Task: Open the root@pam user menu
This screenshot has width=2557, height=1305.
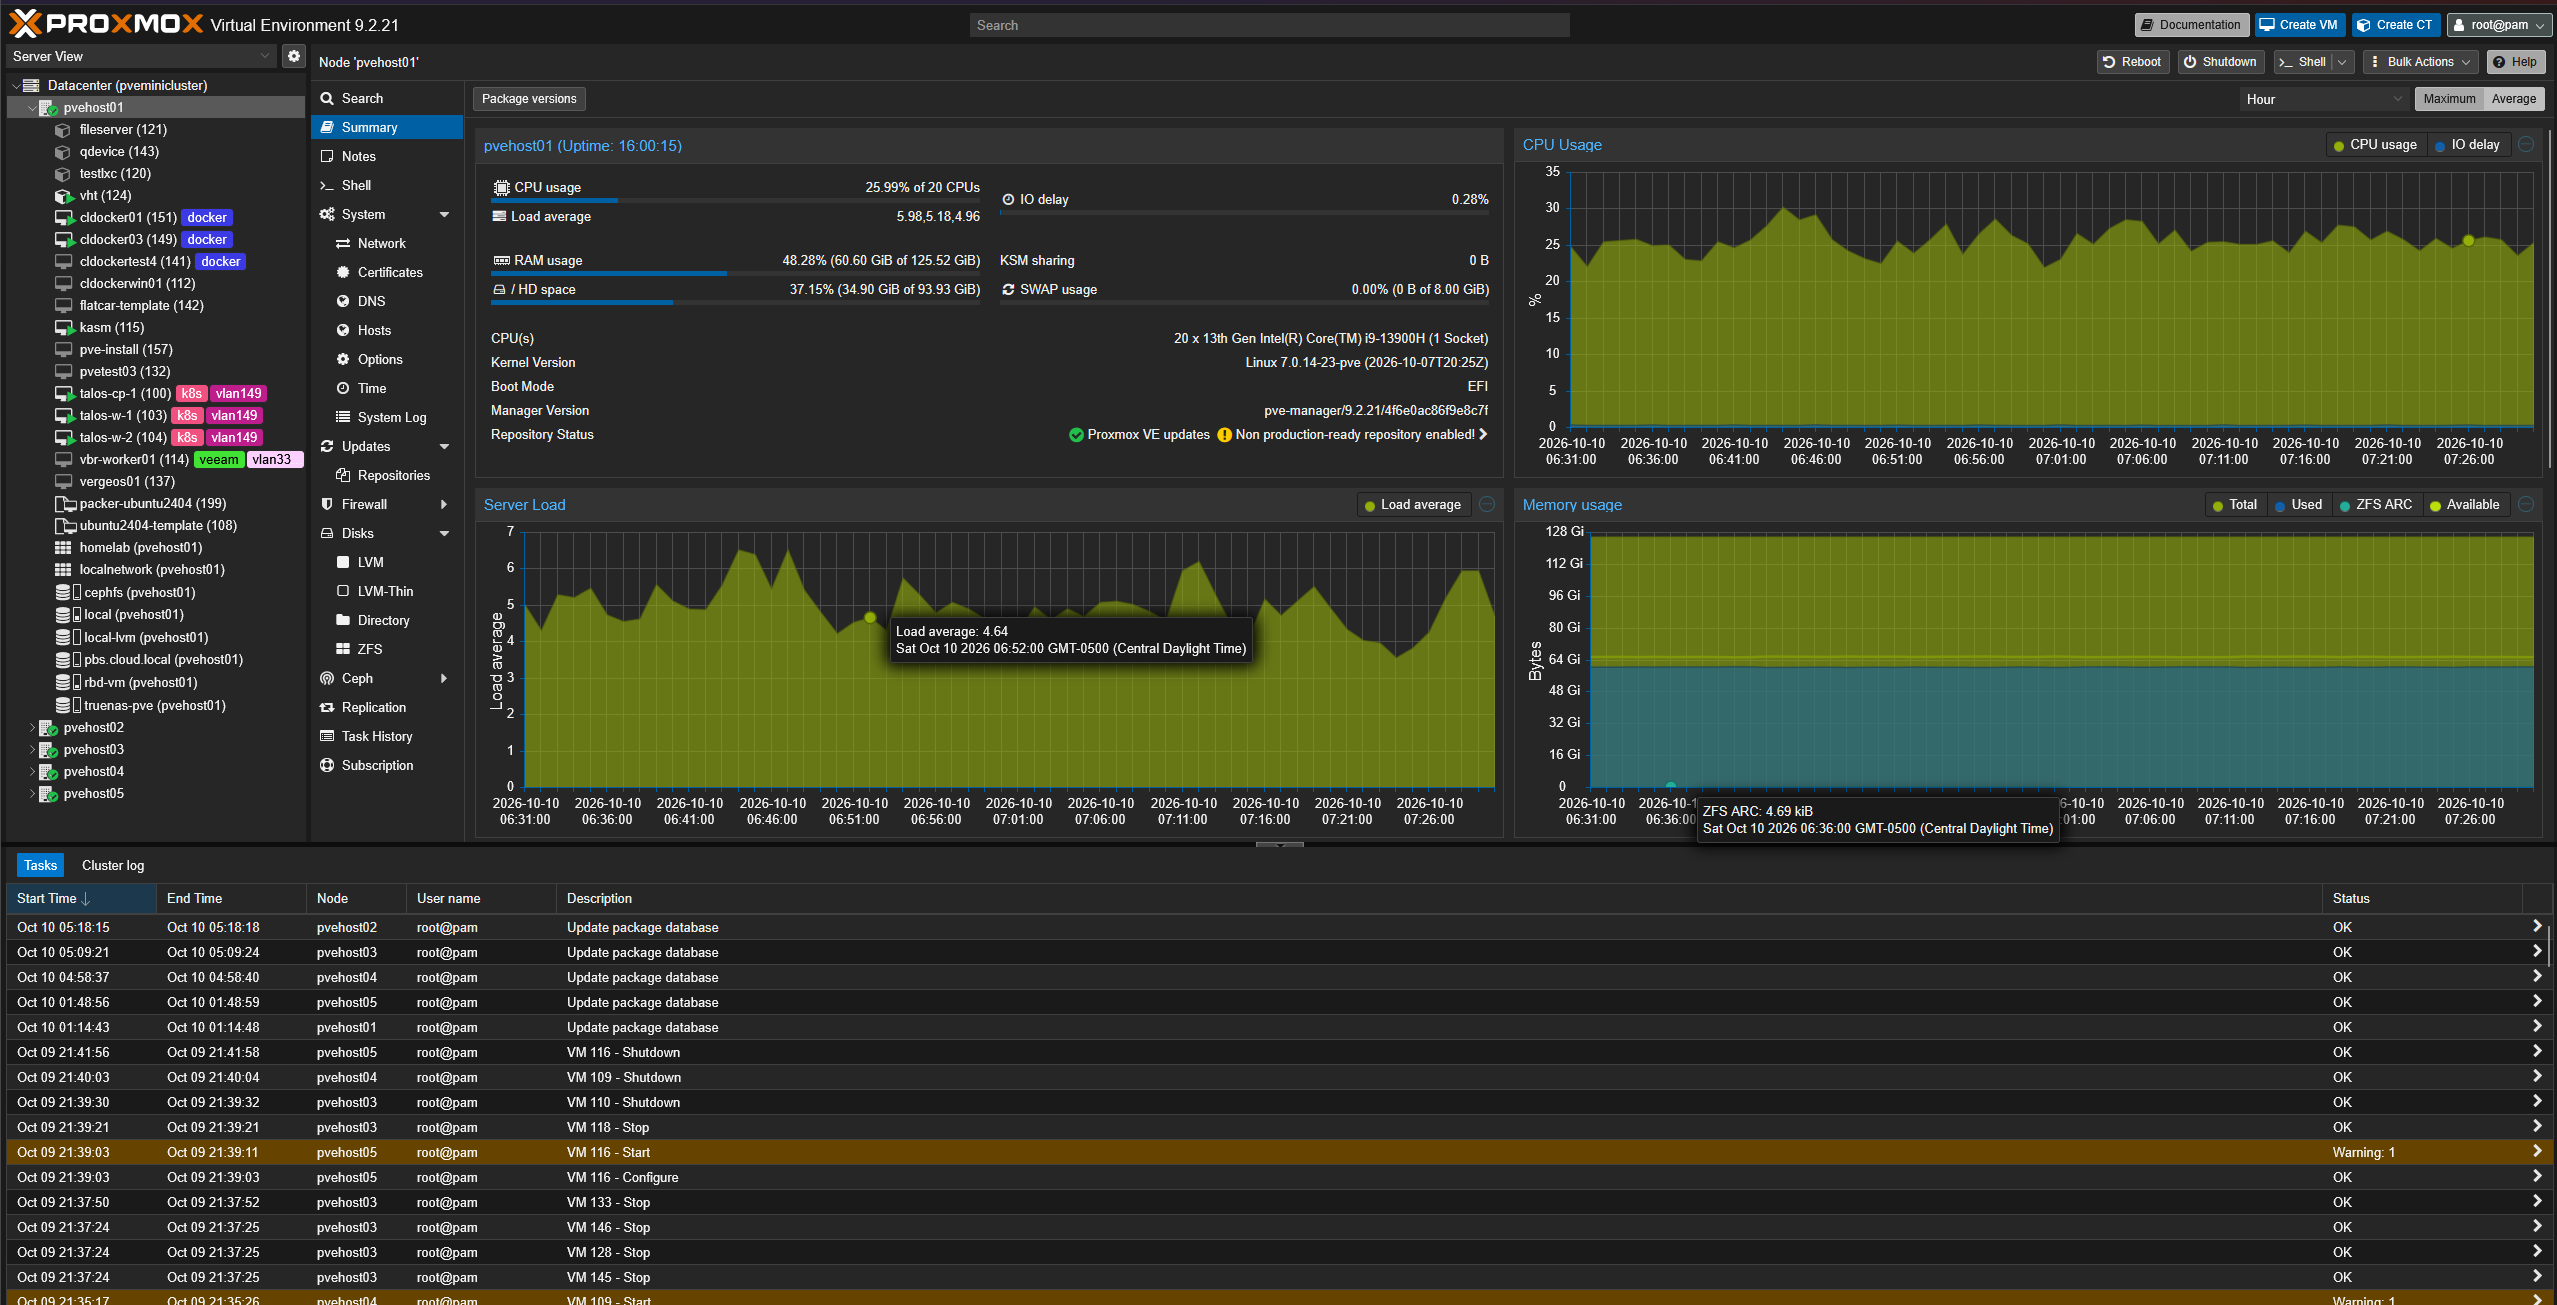Action: (2498, 25)
